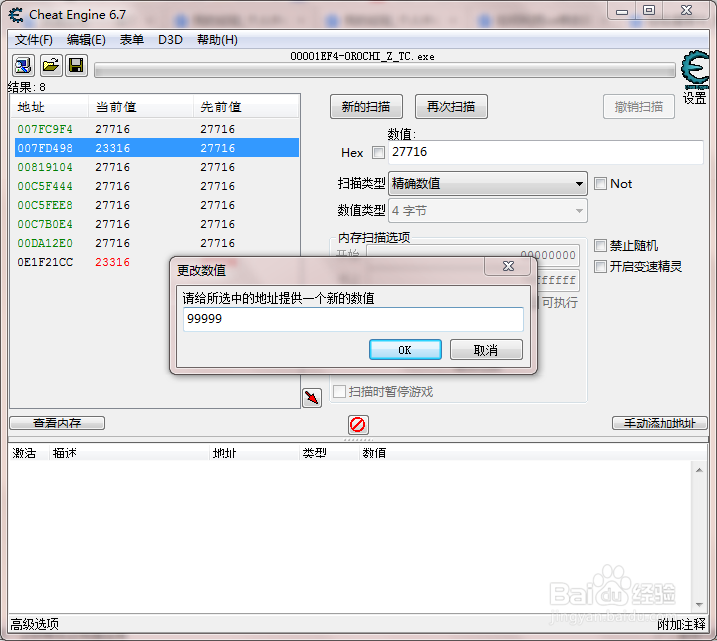Viewport: 717px width, 641px height.
Task: Enable the 开启变速精灵 checkbox
Action: [600, 266]
